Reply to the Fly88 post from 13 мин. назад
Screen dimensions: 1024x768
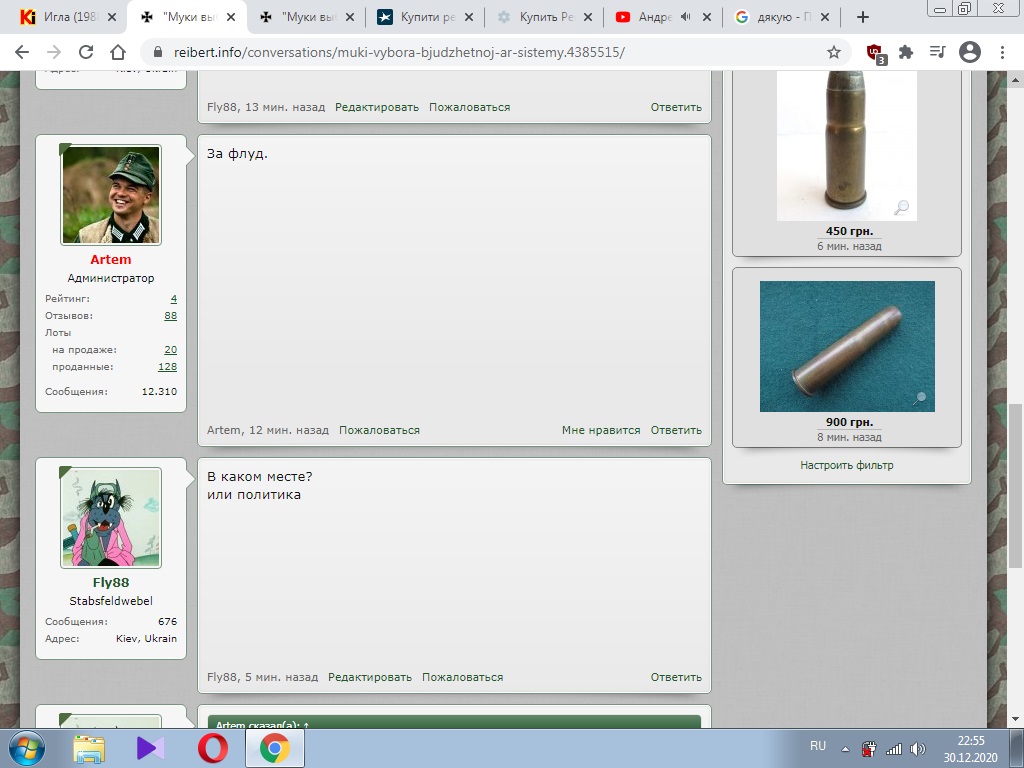676,107
